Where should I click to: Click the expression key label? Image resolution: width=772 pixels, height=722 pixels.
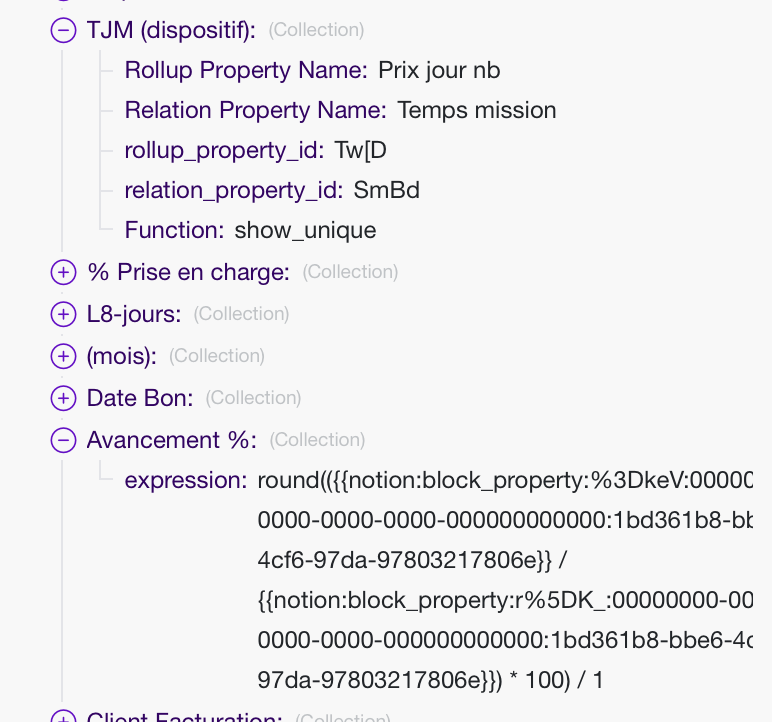click(x=185, y=480)
